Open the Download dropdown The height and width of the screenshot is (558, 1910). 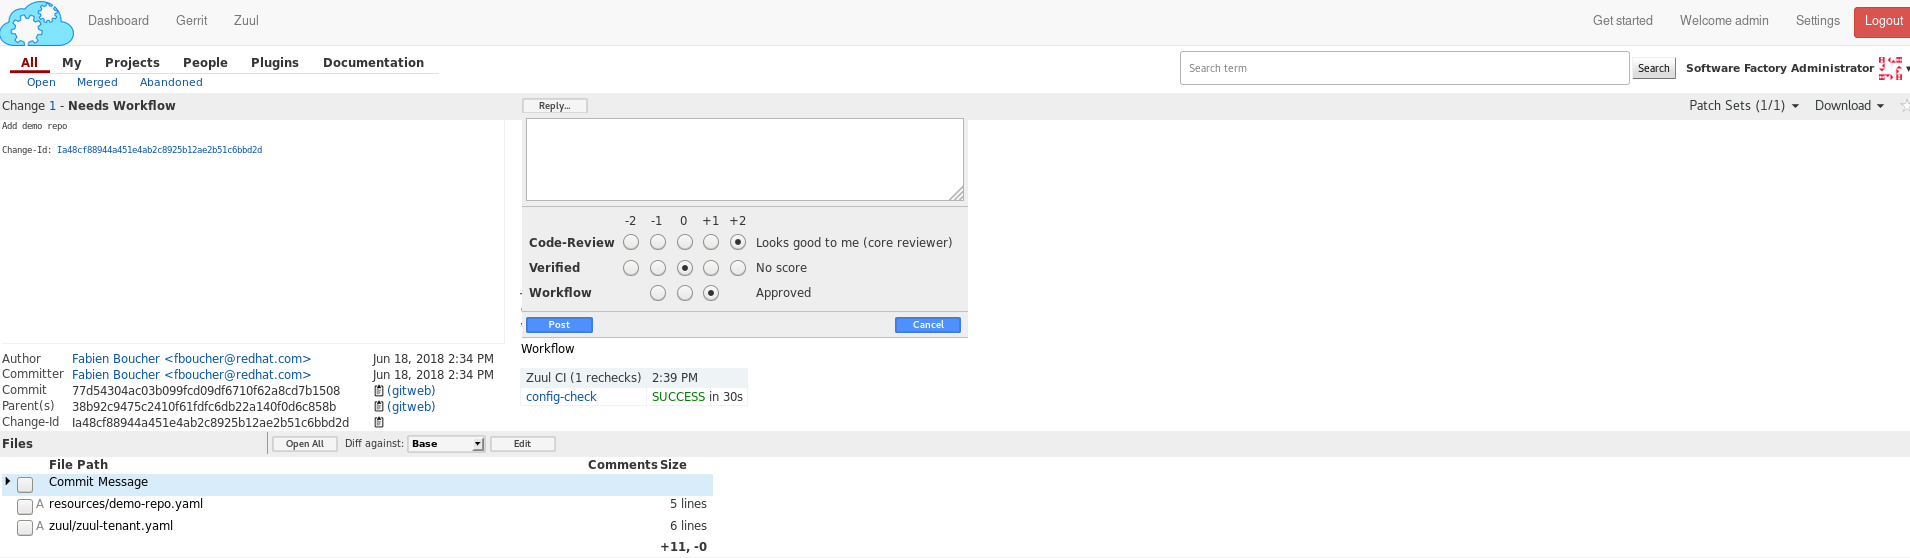tap(1849, 106)
